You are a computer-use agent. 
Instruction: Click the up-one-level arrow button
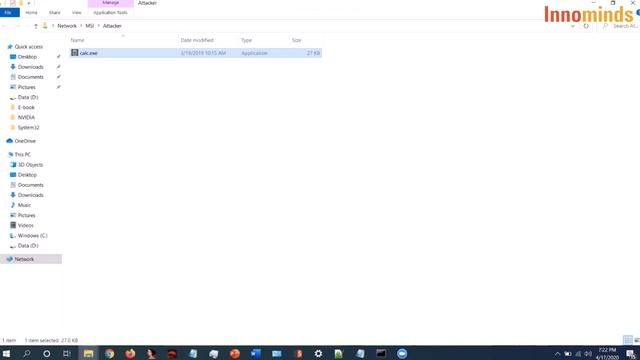click(x=36, y=26)
